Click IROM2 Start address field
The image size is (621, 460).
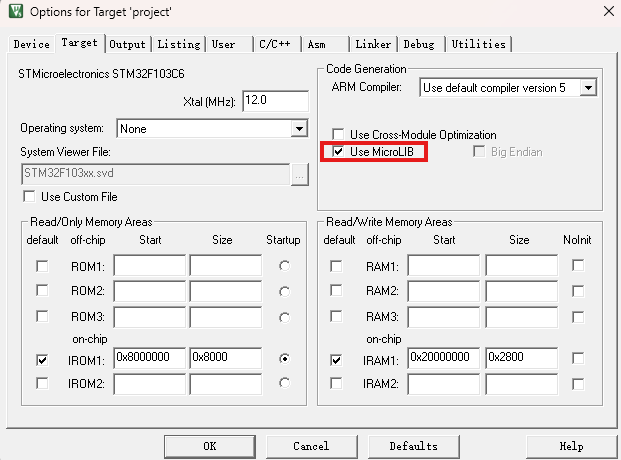pos(149,384)
